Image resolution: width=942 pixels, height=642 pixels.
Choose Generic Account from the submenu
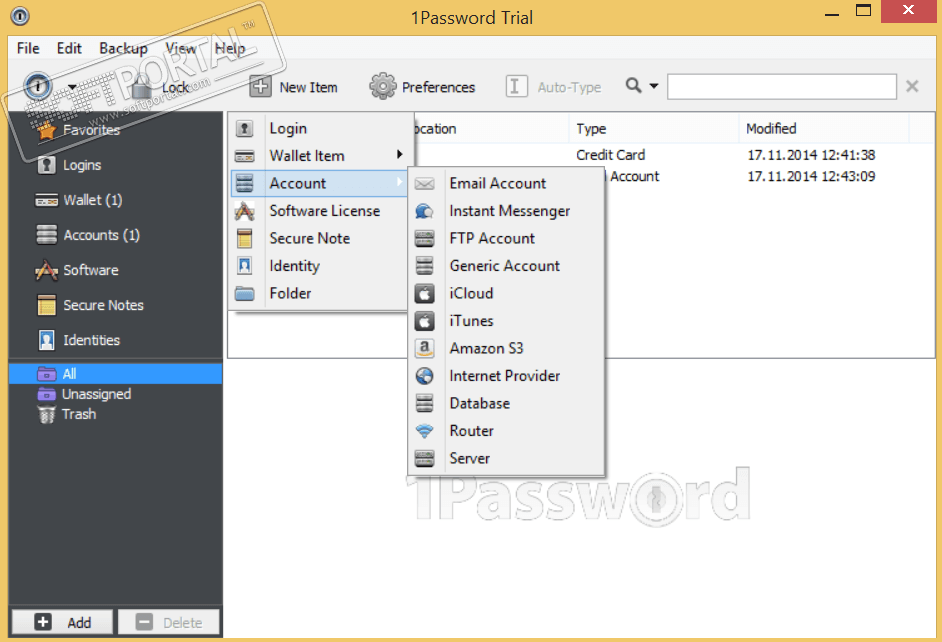click(x=505, y=265)
